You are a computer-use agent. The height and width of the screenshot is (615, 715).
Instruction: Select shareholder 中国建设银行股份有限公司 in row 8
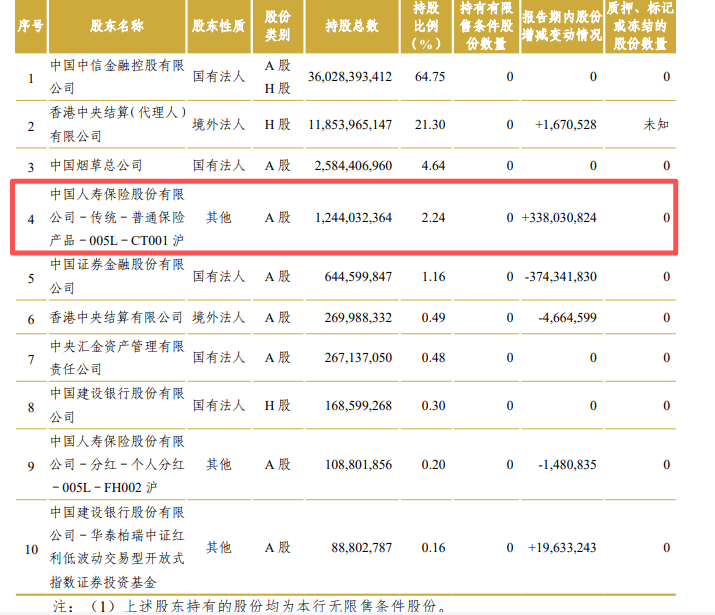pos(117,405)
